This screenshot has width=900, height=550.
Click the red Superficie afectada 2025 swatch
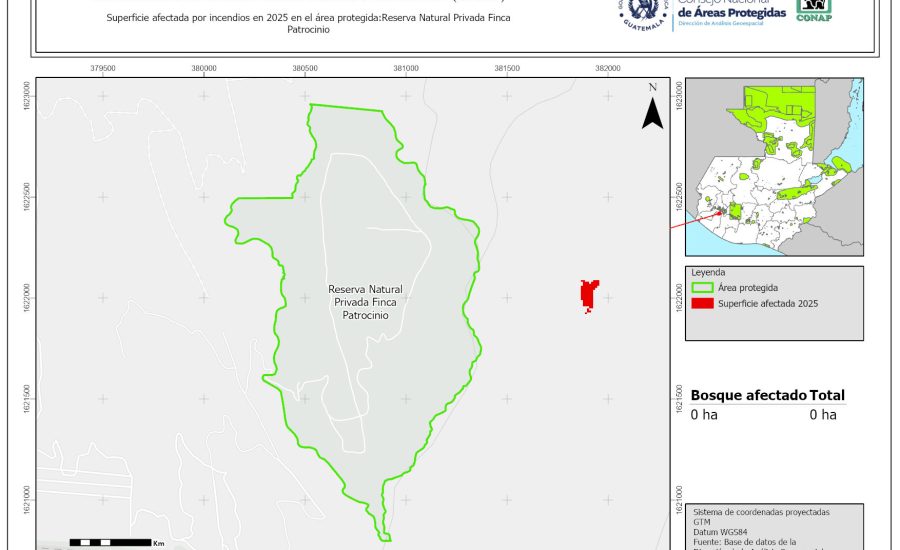pyautogui.click(x=702, y=303)
